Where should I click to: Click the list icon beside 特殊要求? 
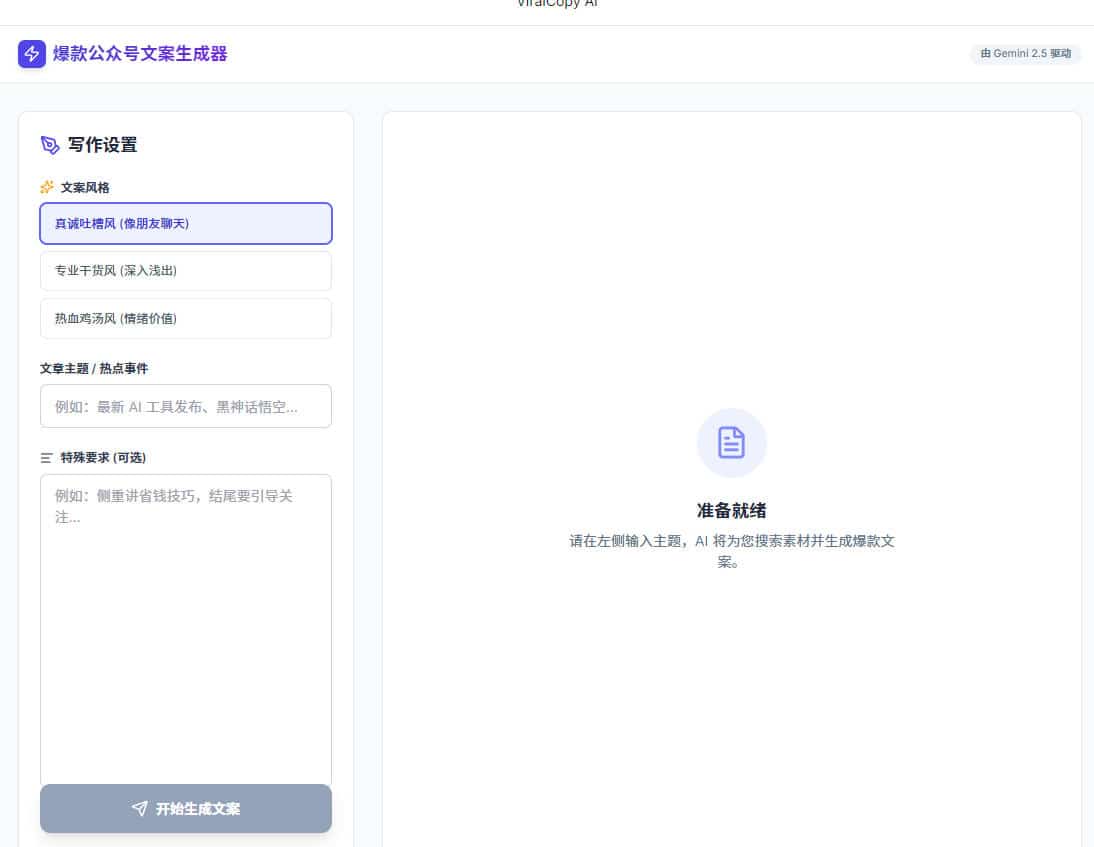(x=46, y=457)
